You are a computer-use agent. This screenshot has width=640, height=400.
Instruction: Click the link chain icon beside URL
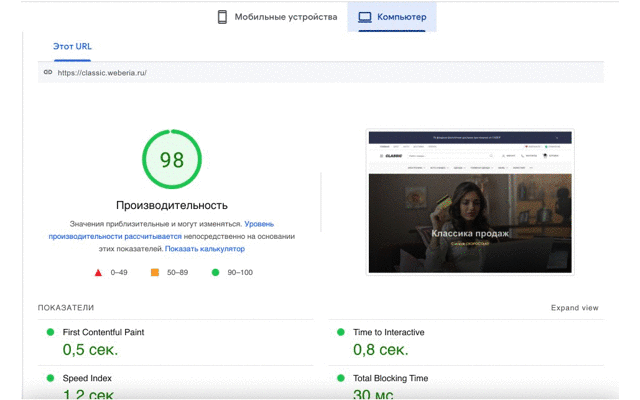point(48,72)
